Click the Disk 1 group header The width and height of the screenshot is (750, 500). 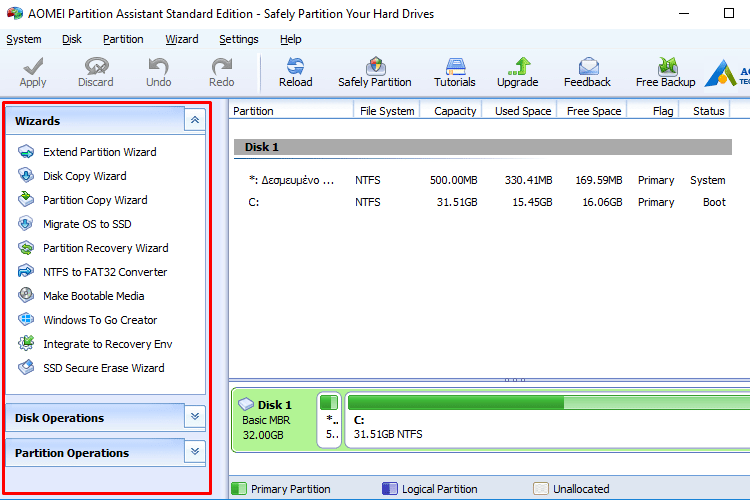point(483,147)
